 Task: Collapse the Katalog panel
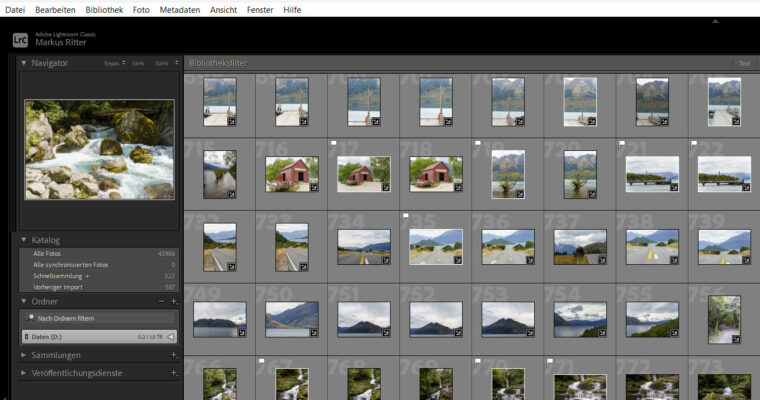24,240
